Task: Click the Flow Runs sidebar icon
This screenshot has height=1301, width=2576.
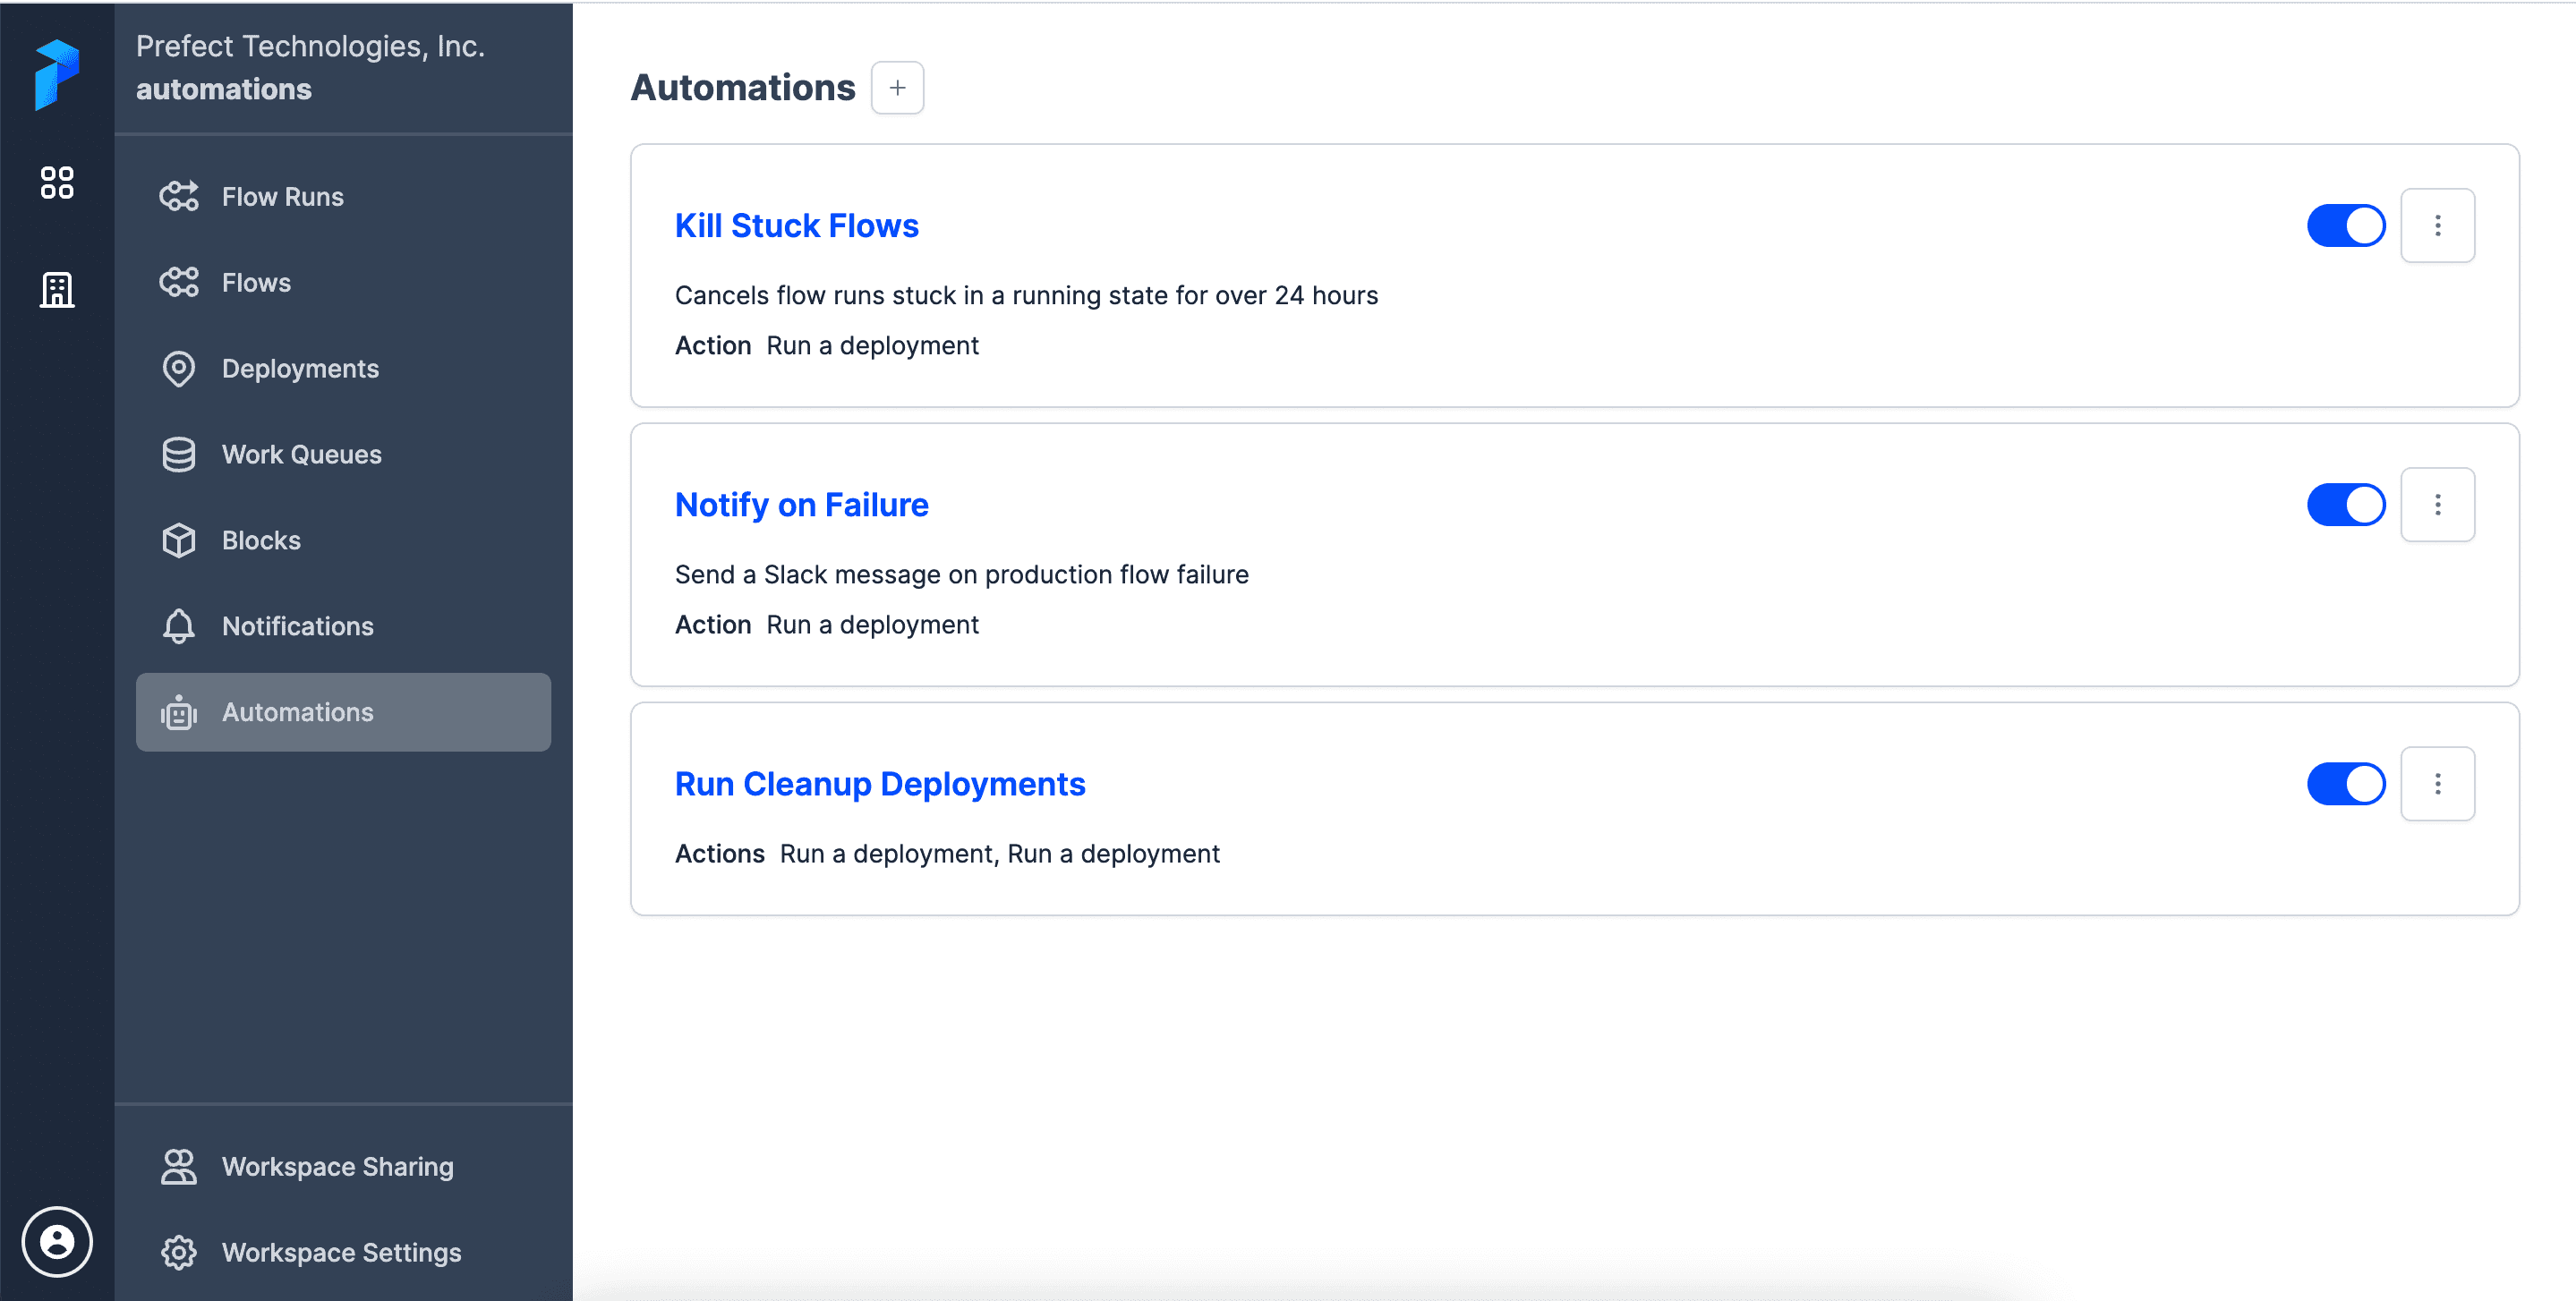Action: pyautogui.click(x=179, y=197)
